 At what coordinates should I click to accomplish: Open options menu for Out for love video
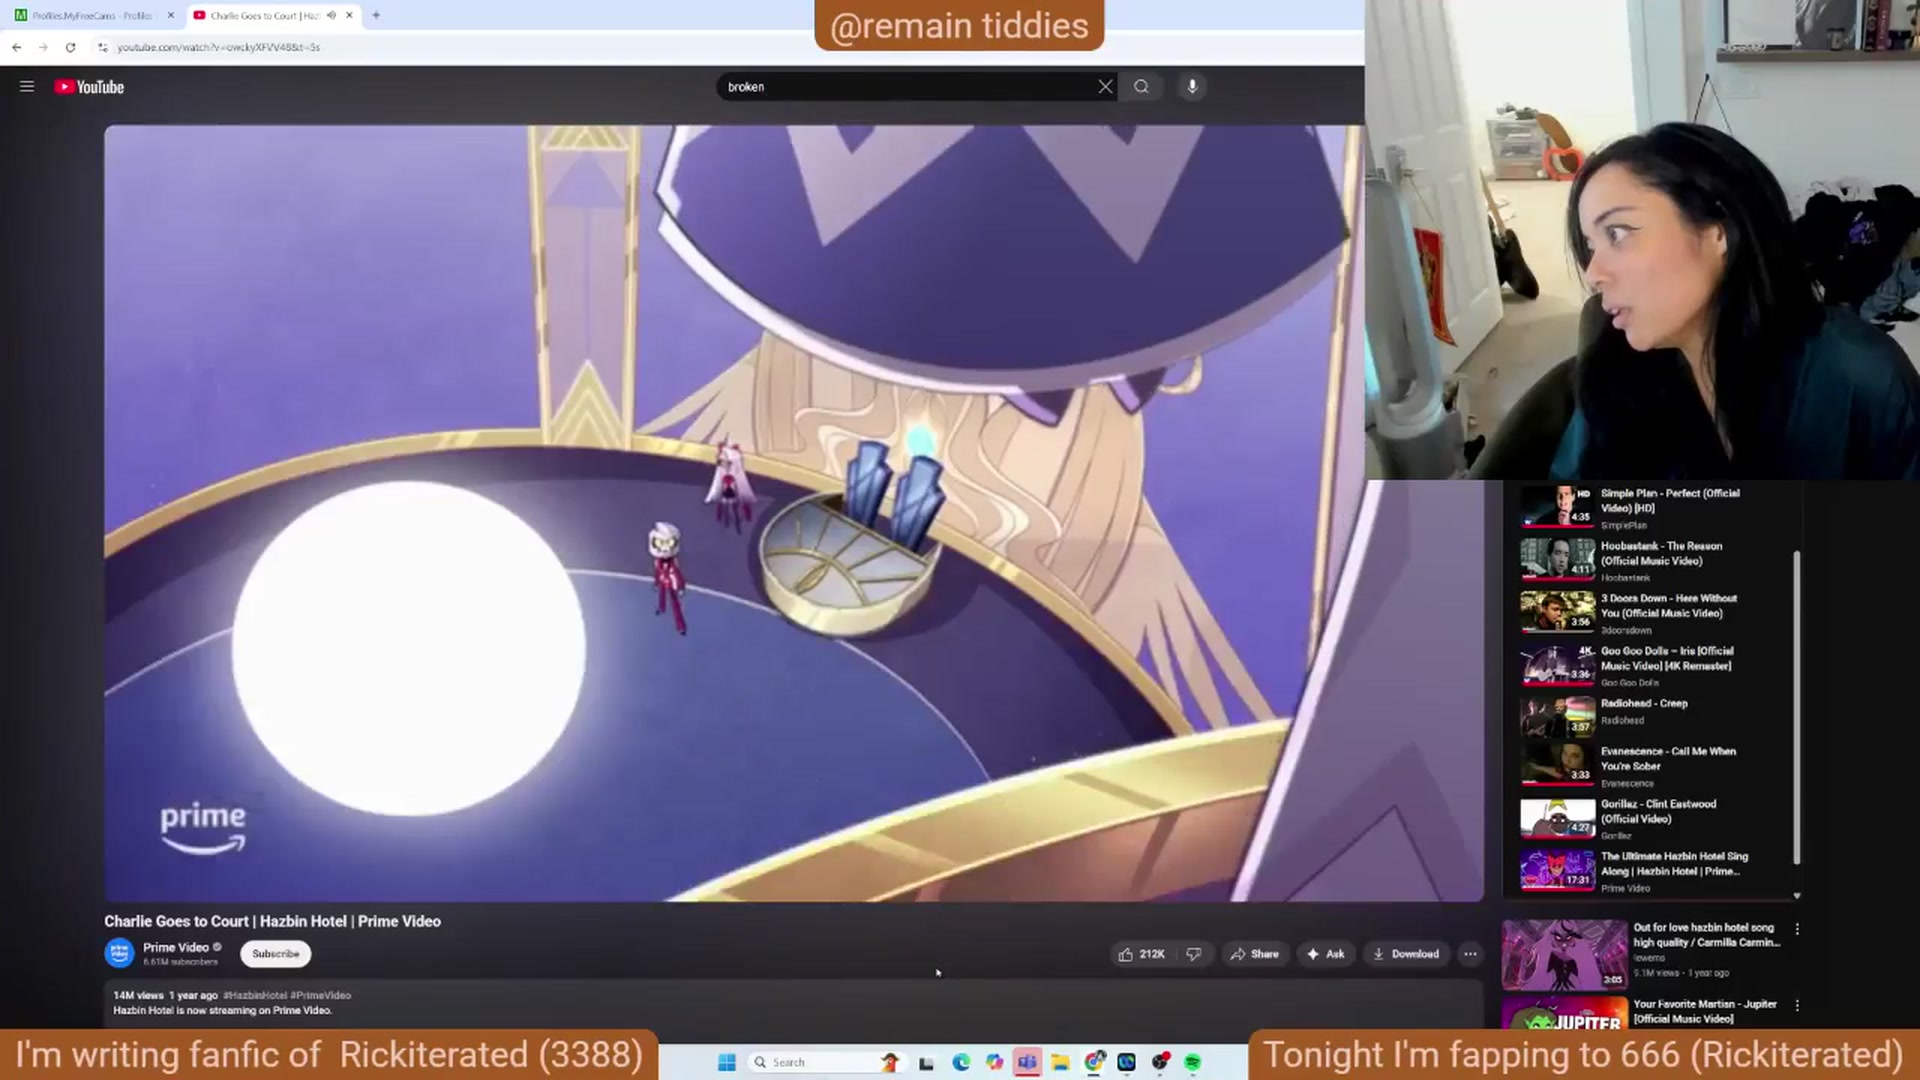pos(1797,929)
